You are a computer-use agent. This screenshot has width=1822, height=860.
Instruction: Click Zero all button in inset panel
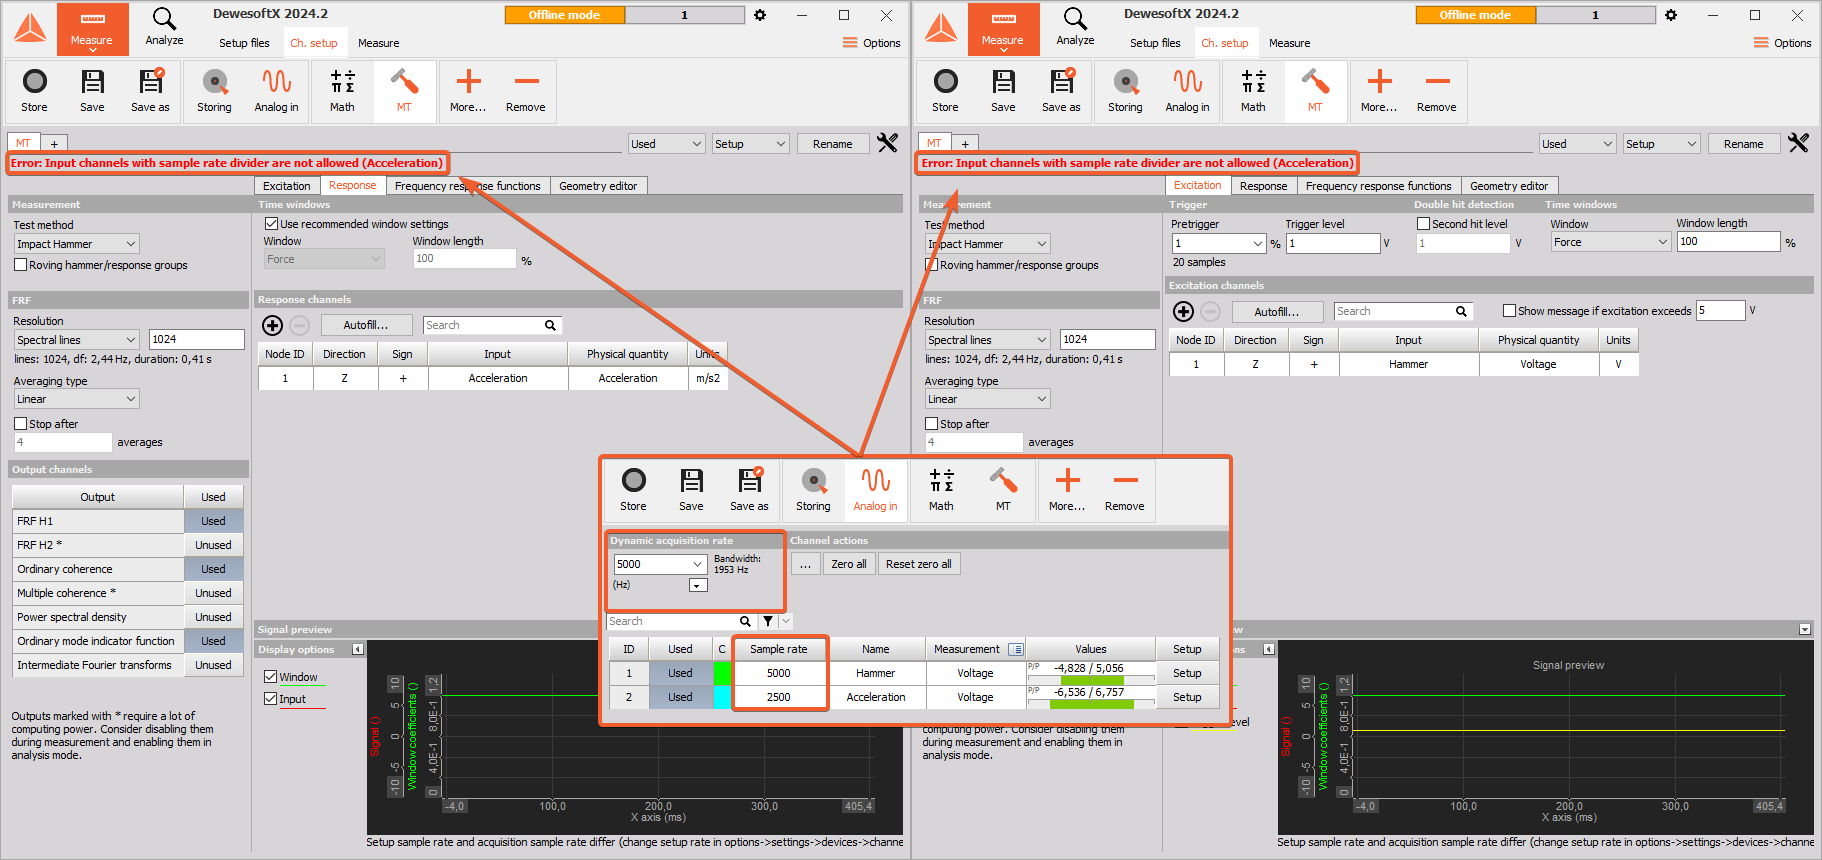(849, 564)
